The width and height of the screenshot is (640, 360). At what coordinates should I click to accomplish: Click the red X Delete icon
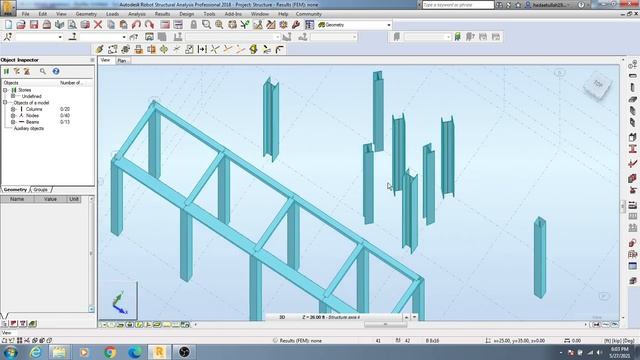point(98,25)
